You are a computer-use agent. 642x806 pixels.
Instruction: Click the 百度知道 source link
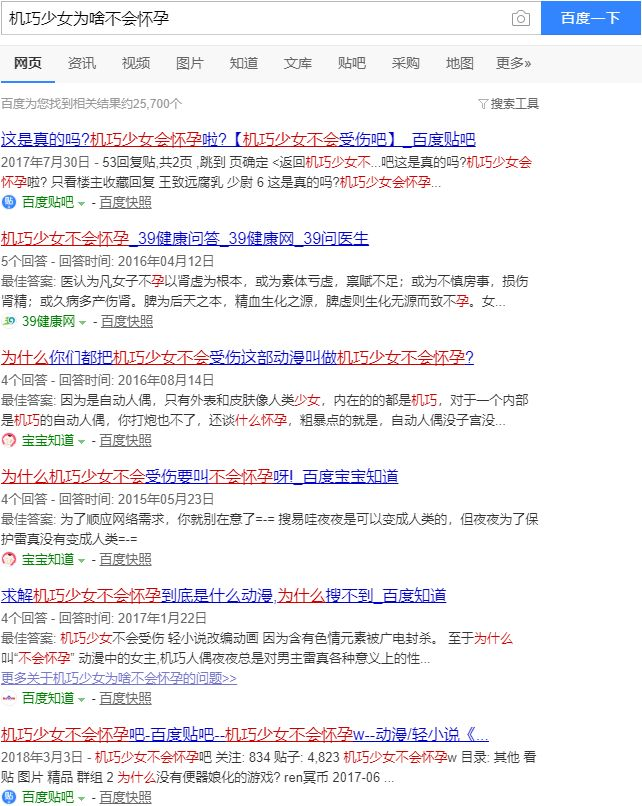pyautogui.click(x=48, y=699)
